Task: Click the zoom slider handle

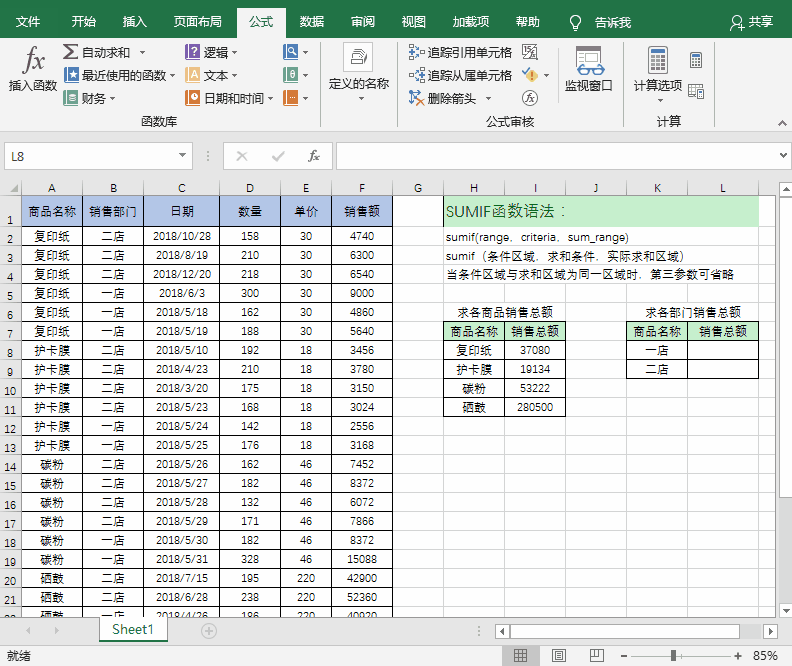Action: click(x=673, y=656)
